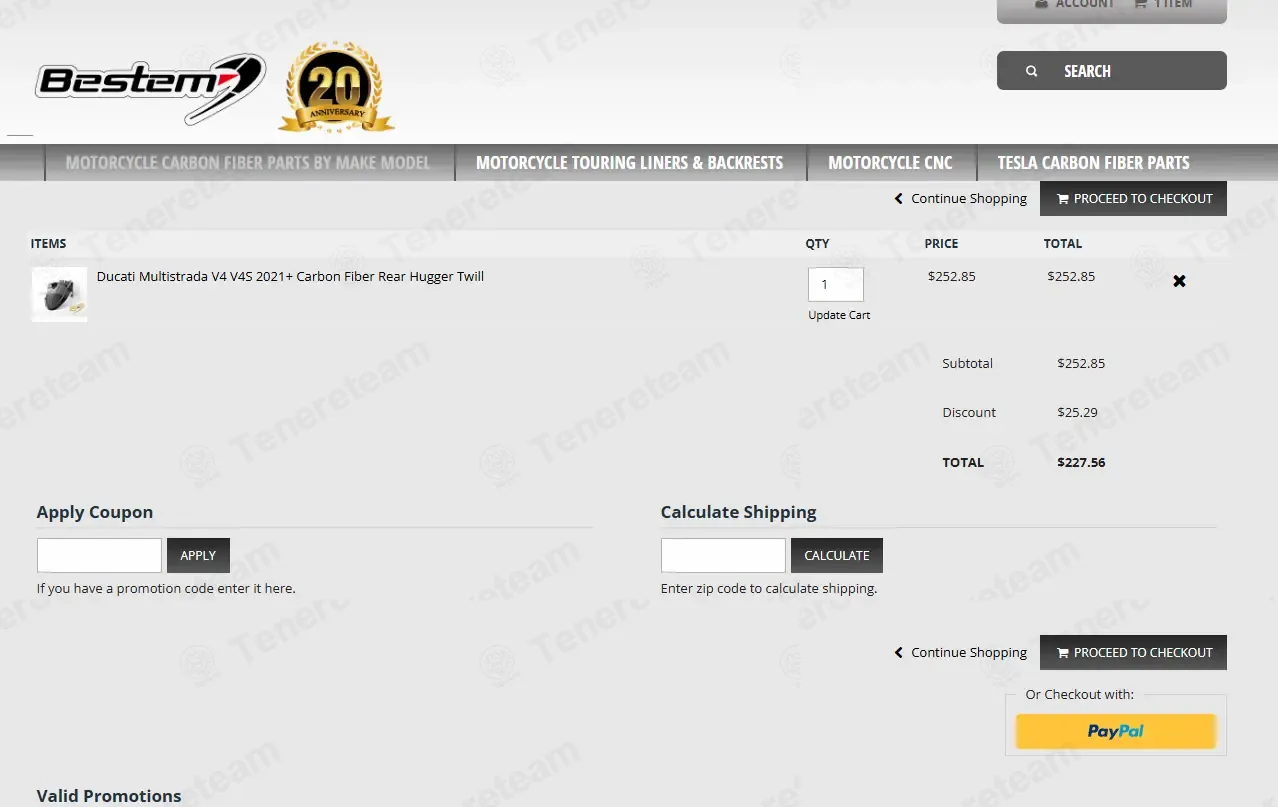Screen dimensions: 1278x807
Task: Click the Update Cart link
Action: (839, 315)
